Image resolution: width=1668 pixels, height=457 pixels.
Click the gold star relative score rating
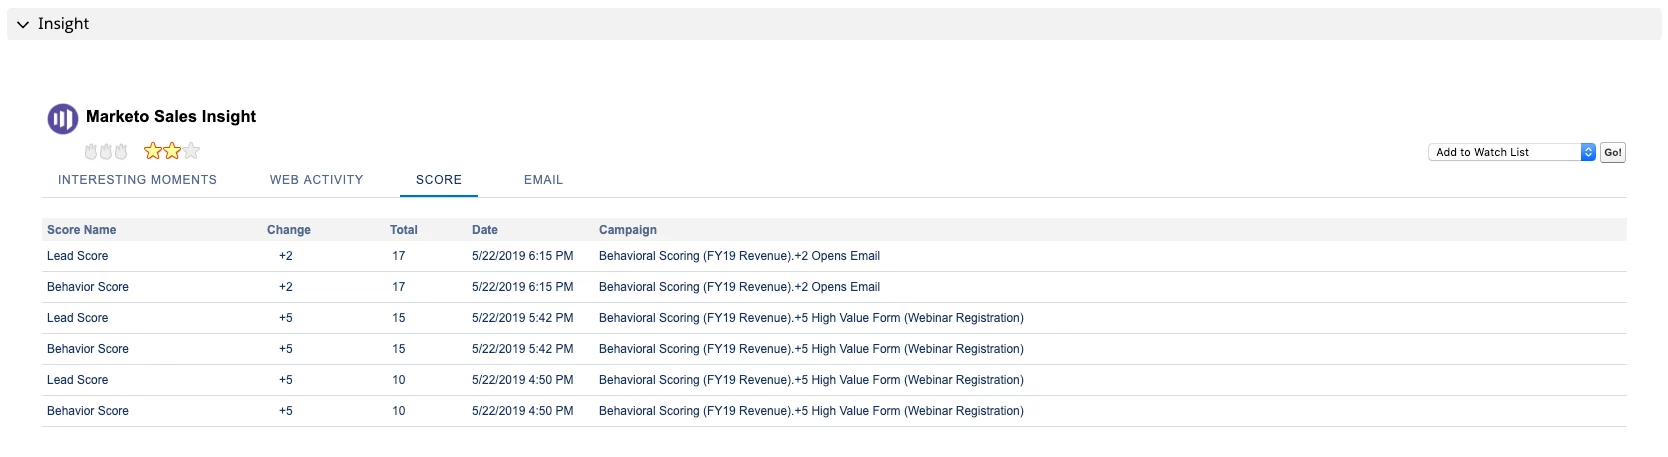[x=163, y=151]
